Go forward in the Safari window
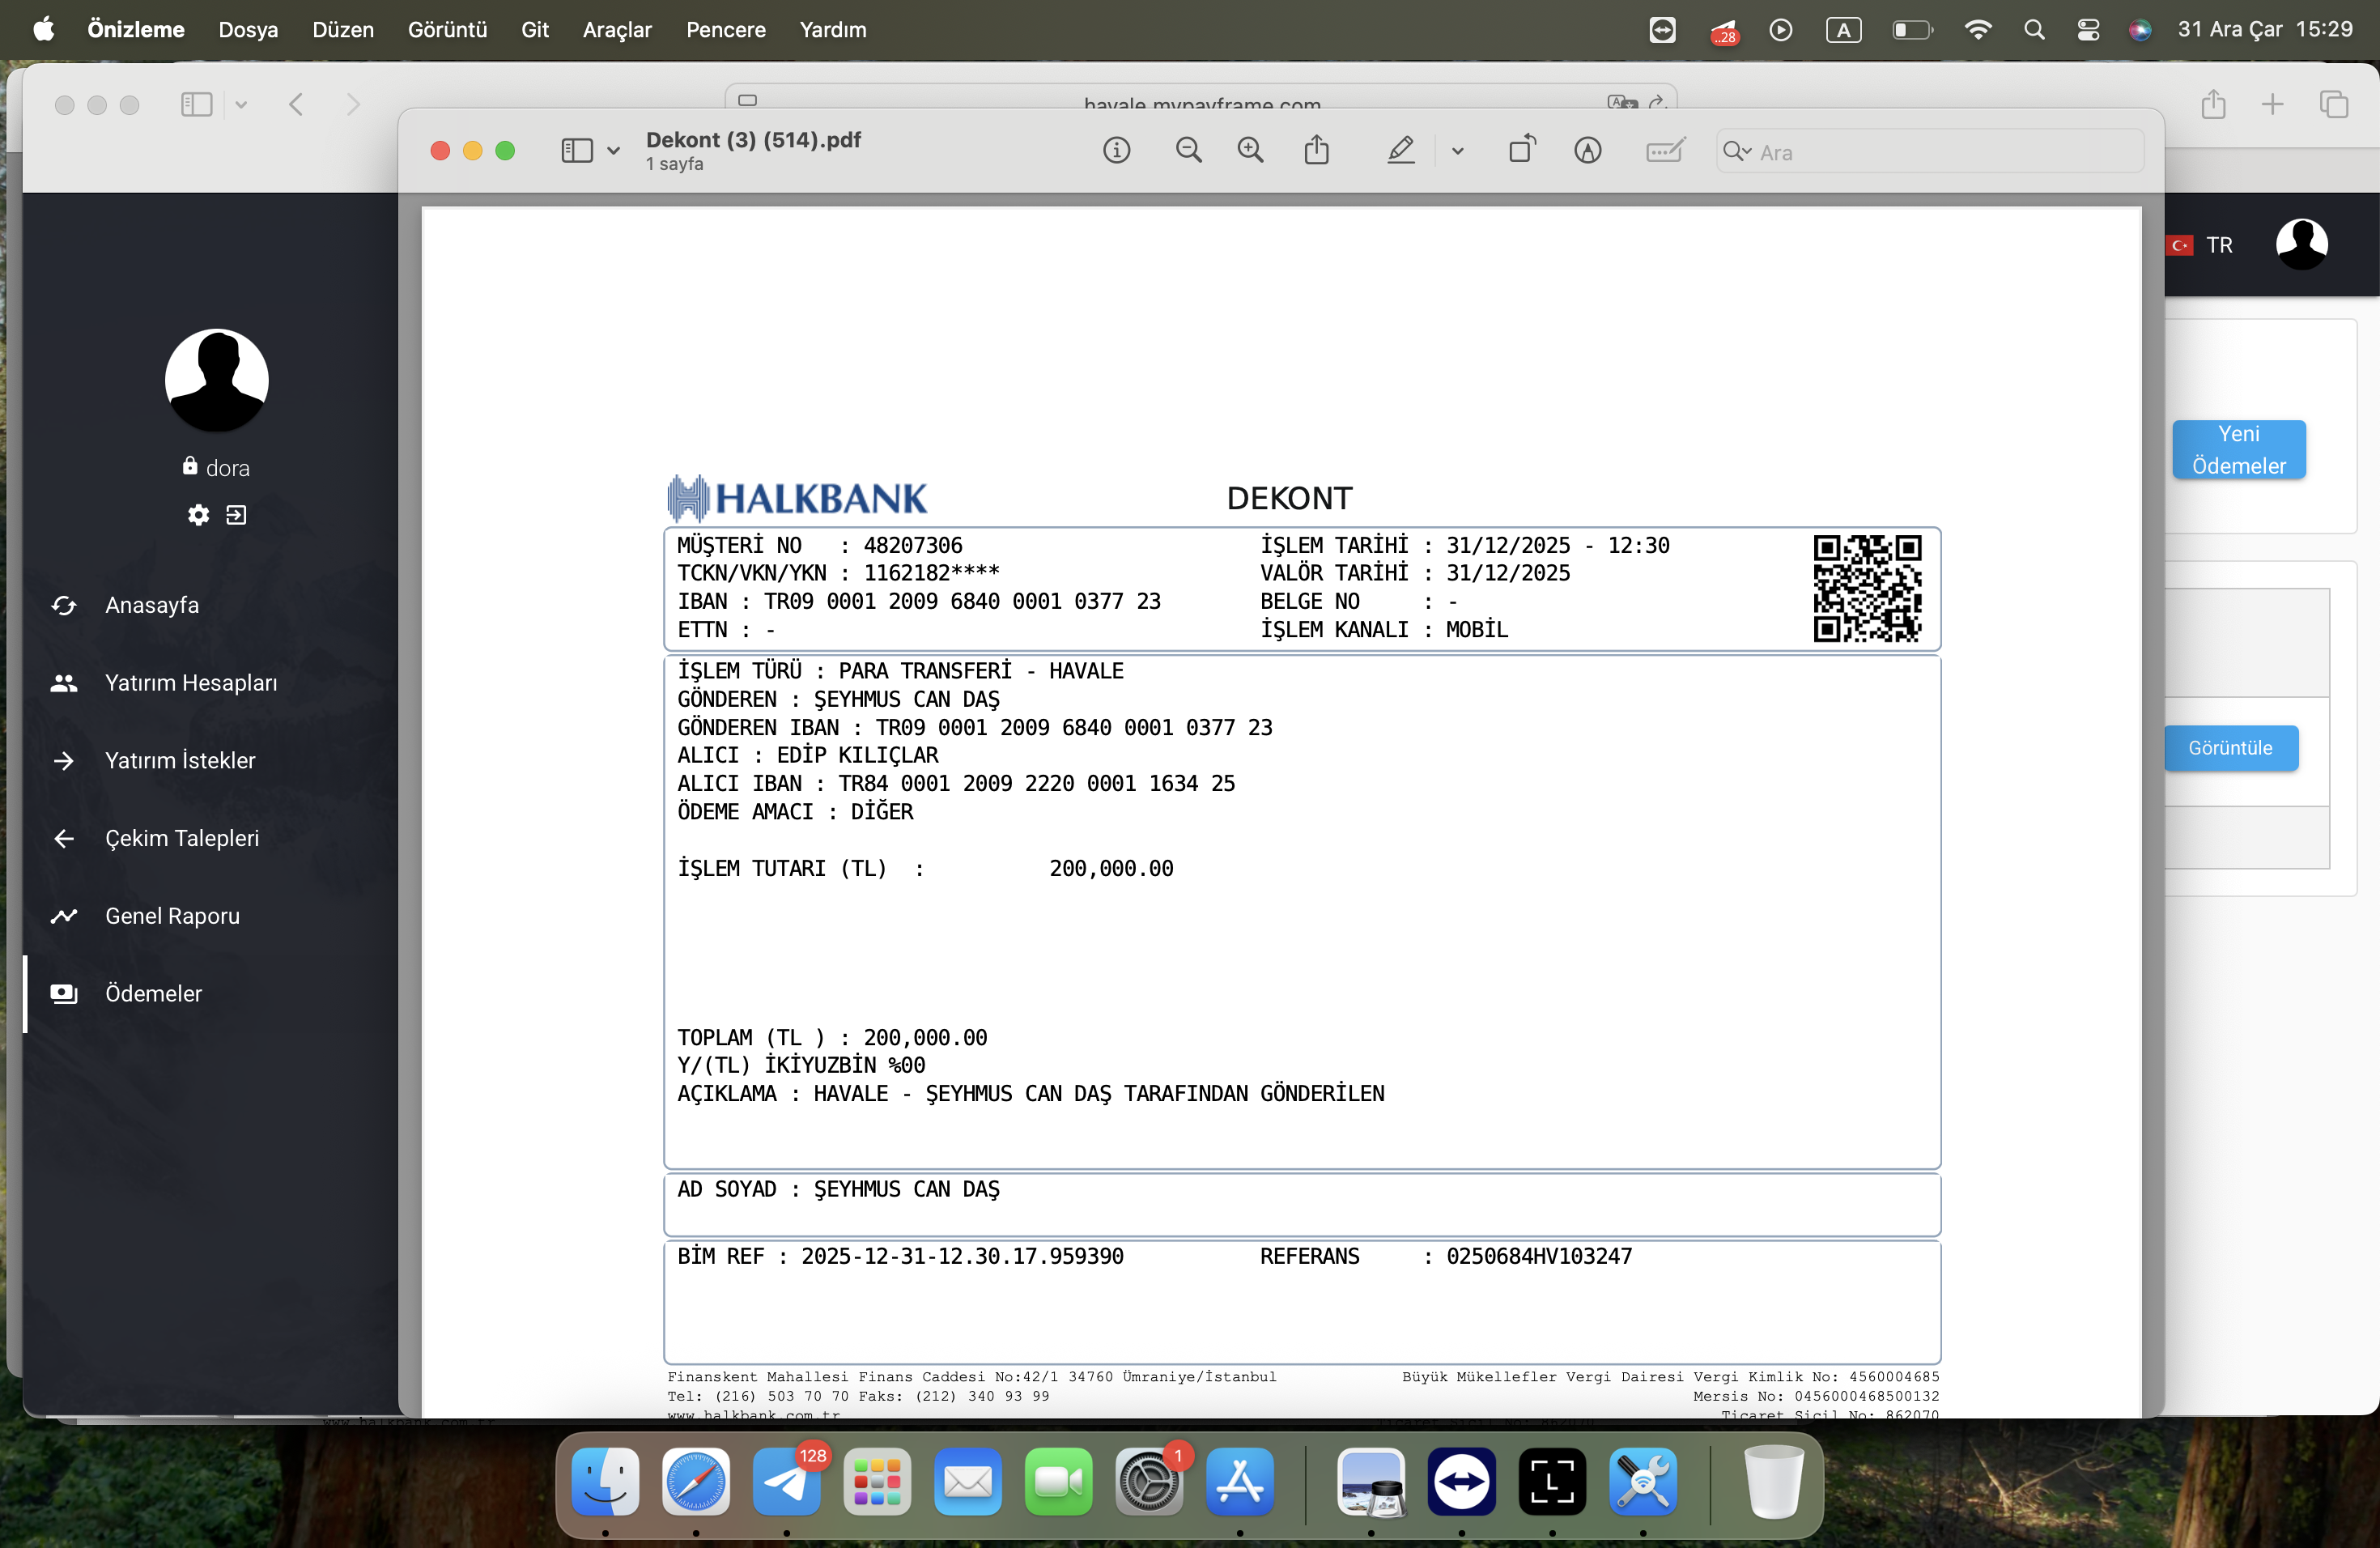2380x1548 pixels. click(x=353, y=105)
